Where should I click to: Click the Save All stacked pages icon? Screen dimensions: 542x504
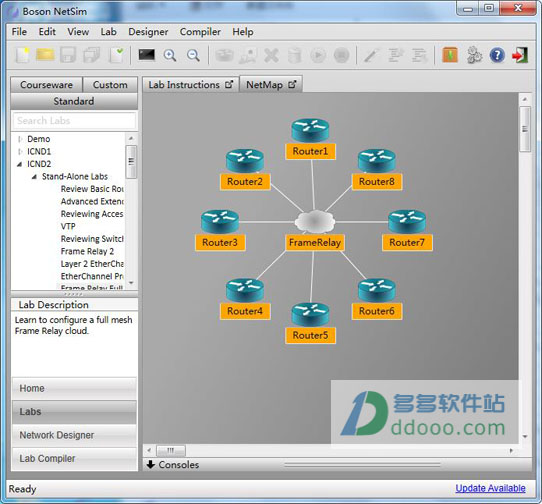[x=92, y=55]
